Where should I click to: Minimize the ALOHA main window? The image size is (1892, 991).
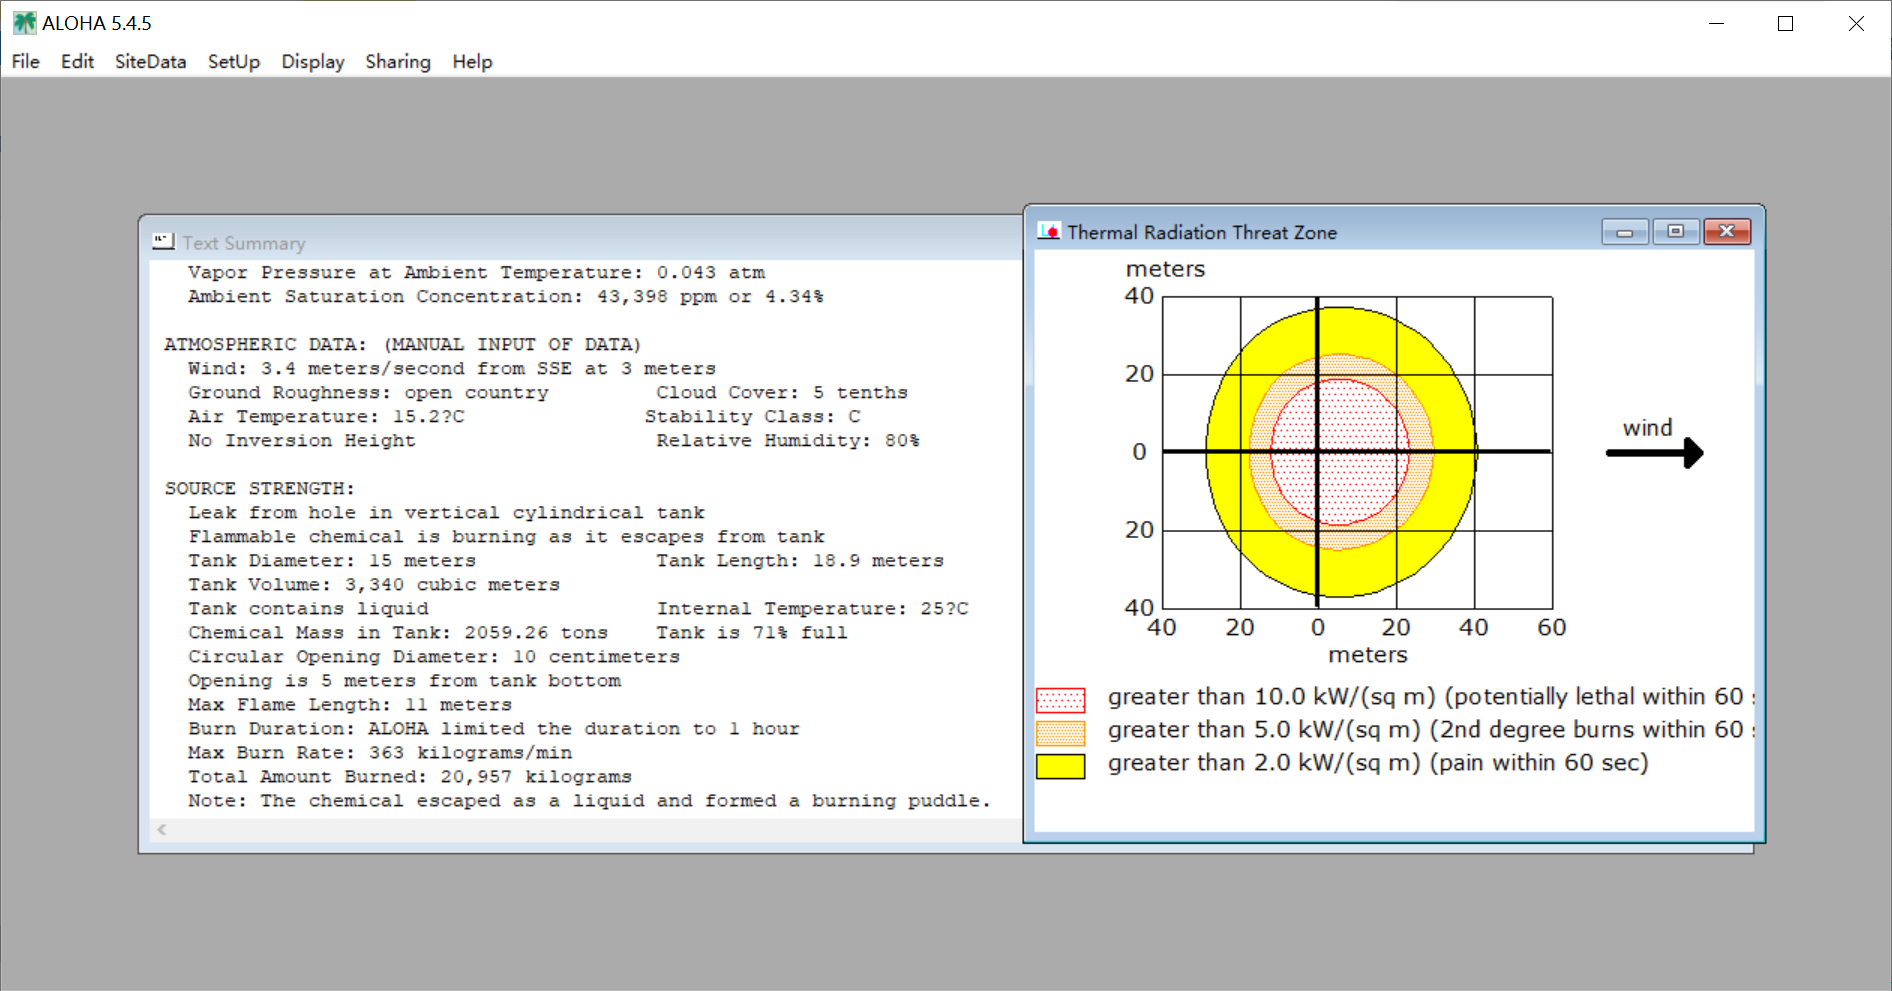1717,23
